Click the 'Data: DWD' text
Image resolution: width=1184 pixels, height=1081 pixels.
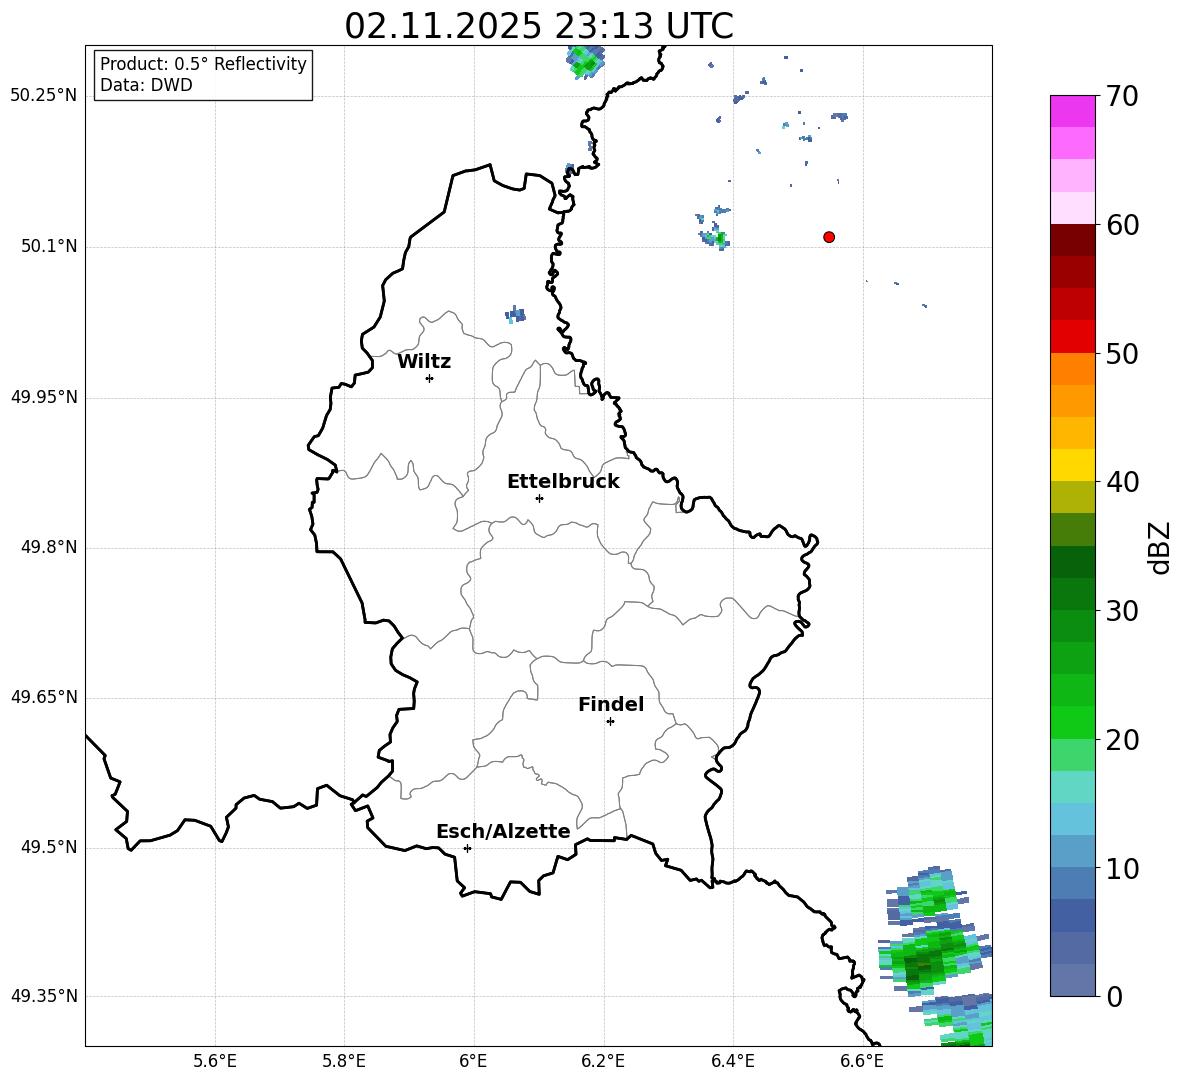[x=146, y=85]
